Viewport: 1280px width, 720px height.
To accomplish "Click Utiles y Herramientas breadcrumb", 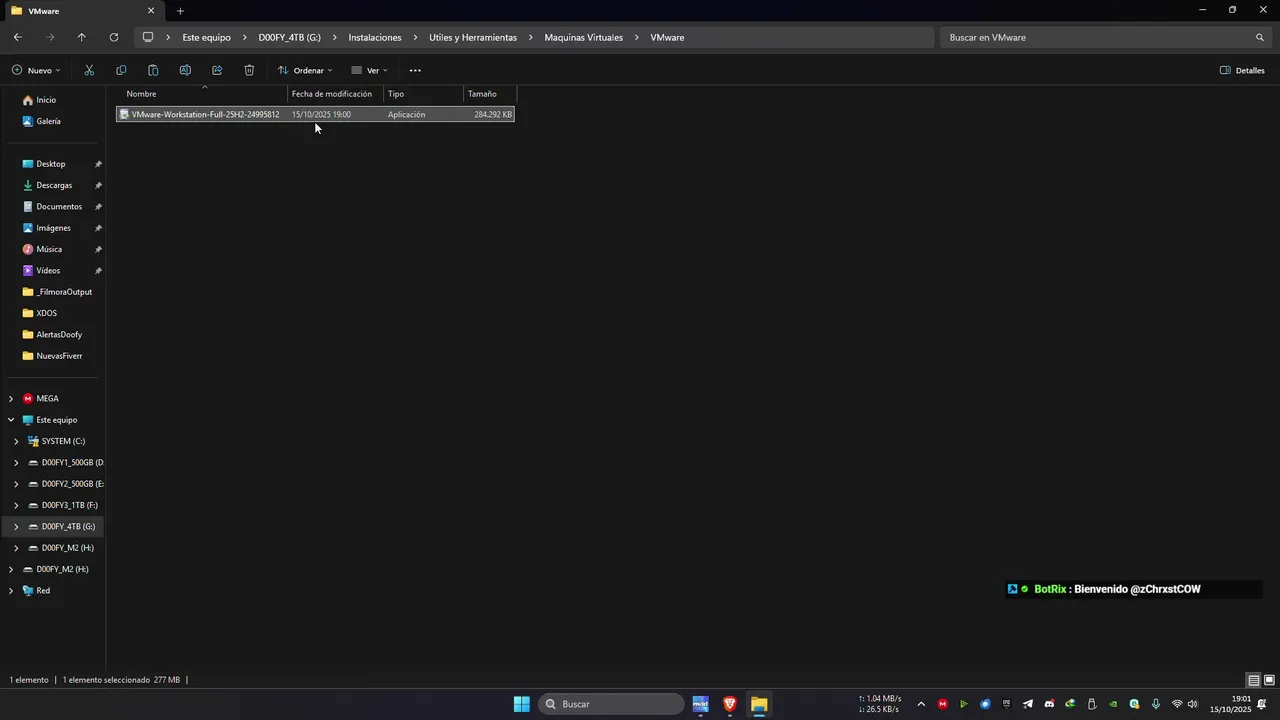I will (x=473, y=37).
